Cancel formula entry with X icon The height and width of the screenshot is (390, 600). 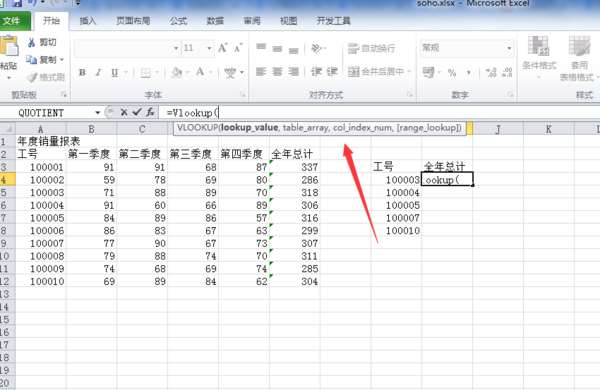[x=124, y=113]
